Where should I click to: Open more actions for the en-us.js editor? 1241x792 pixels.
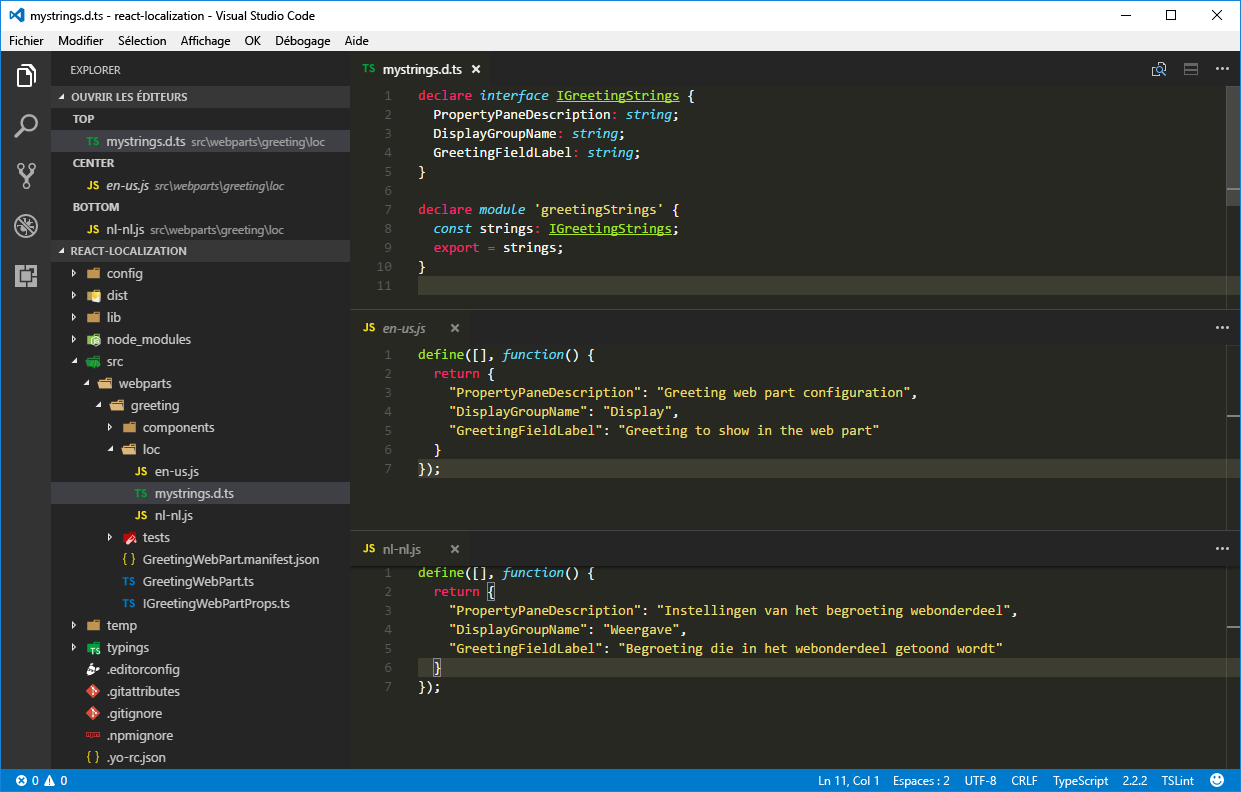pos(1222,327)
